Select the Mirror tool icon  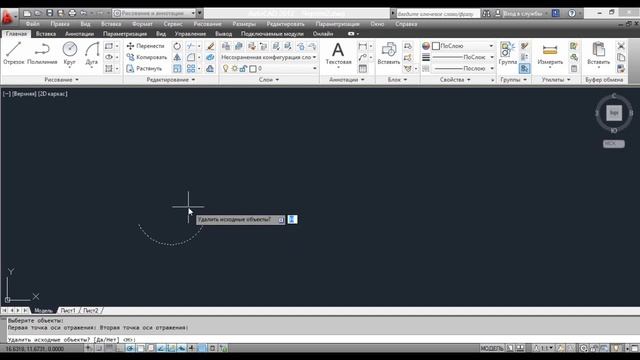click(177, 58)
